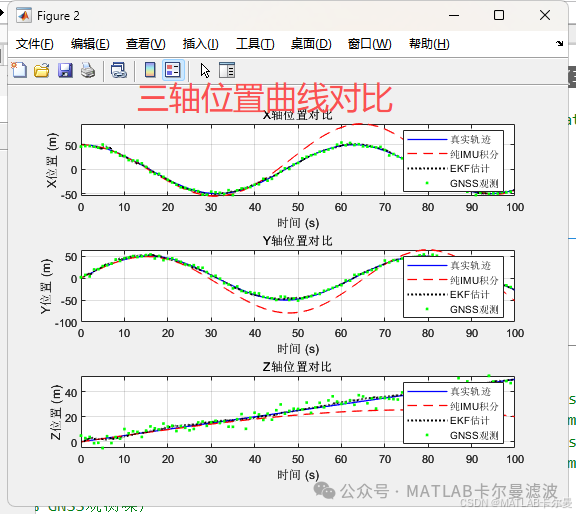Click 真实轨迹 in the X-axis plot legend

coord(470,140)
